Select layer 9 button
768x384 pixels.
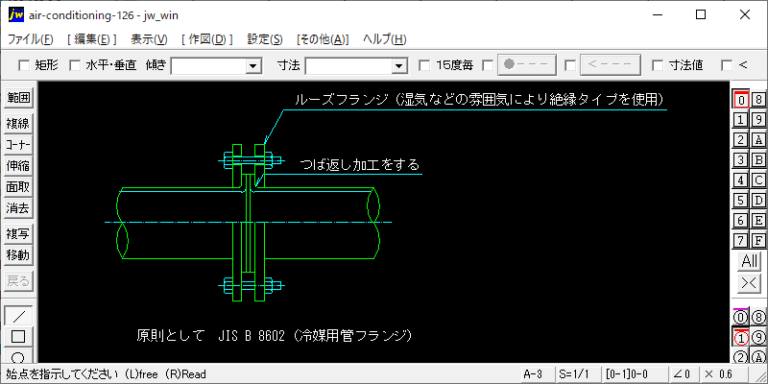pos(759,120)
